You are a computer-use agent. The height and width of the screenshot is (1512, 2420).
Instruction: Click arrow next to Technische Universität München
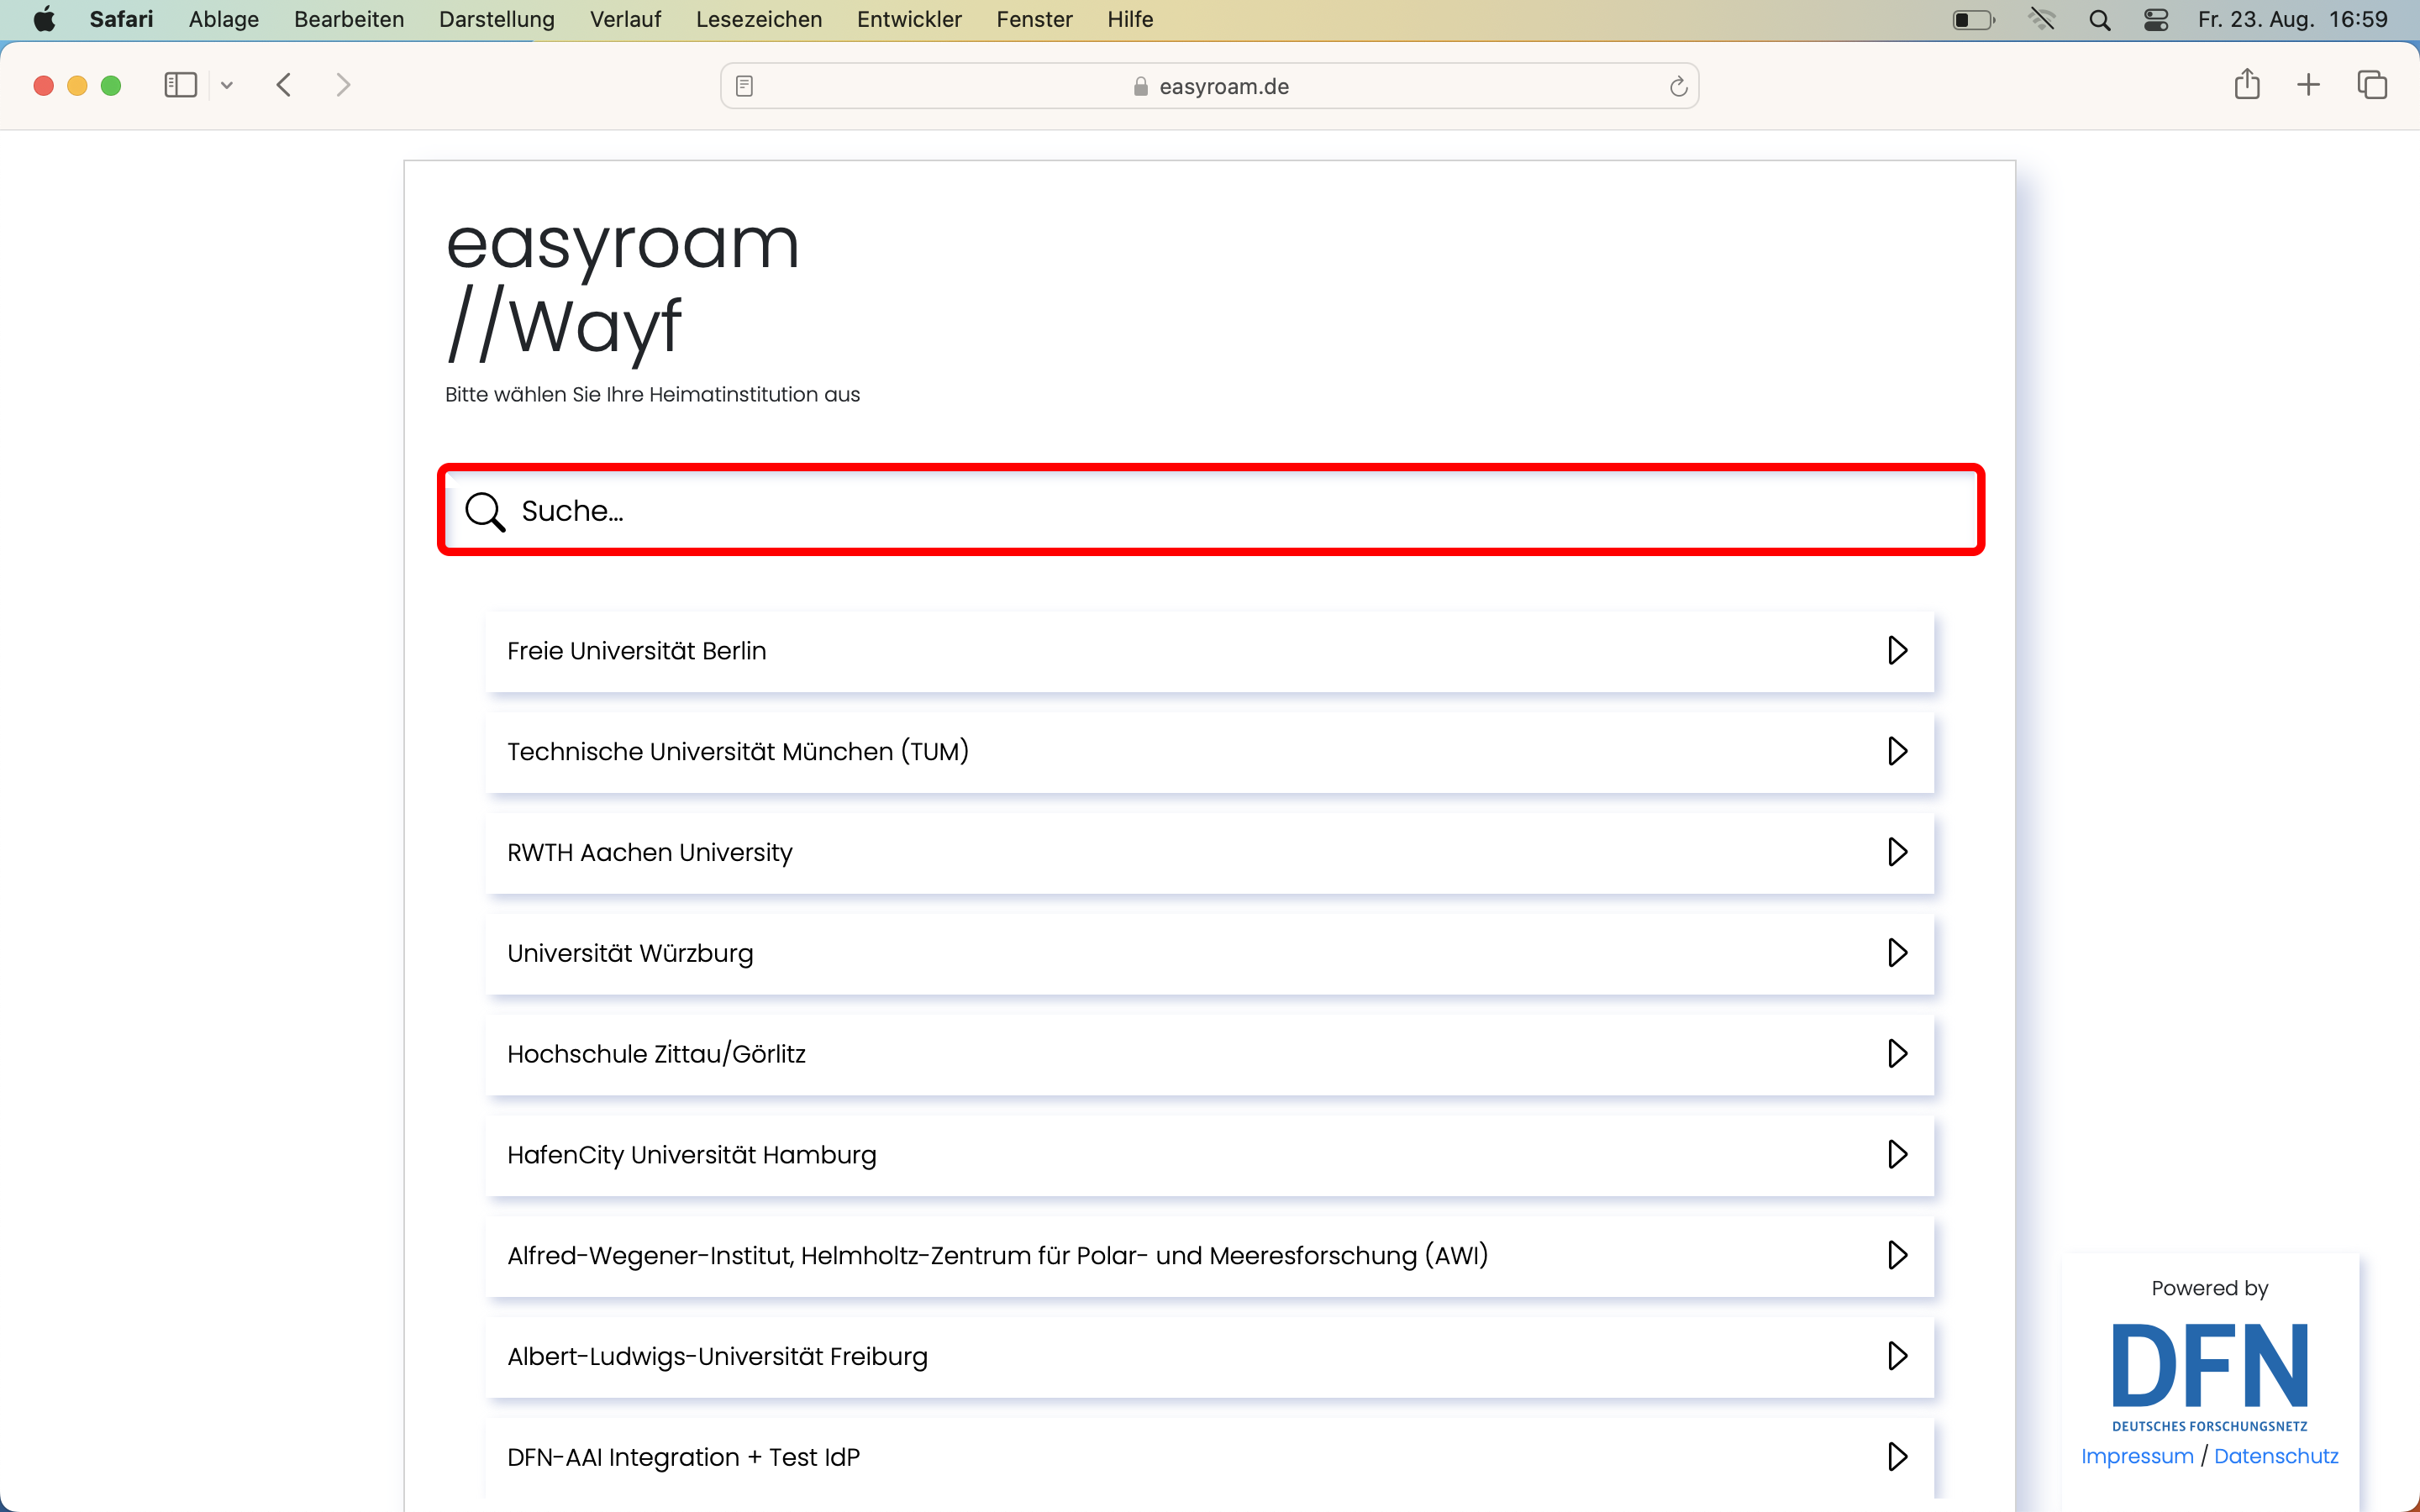pos(1897,751)
